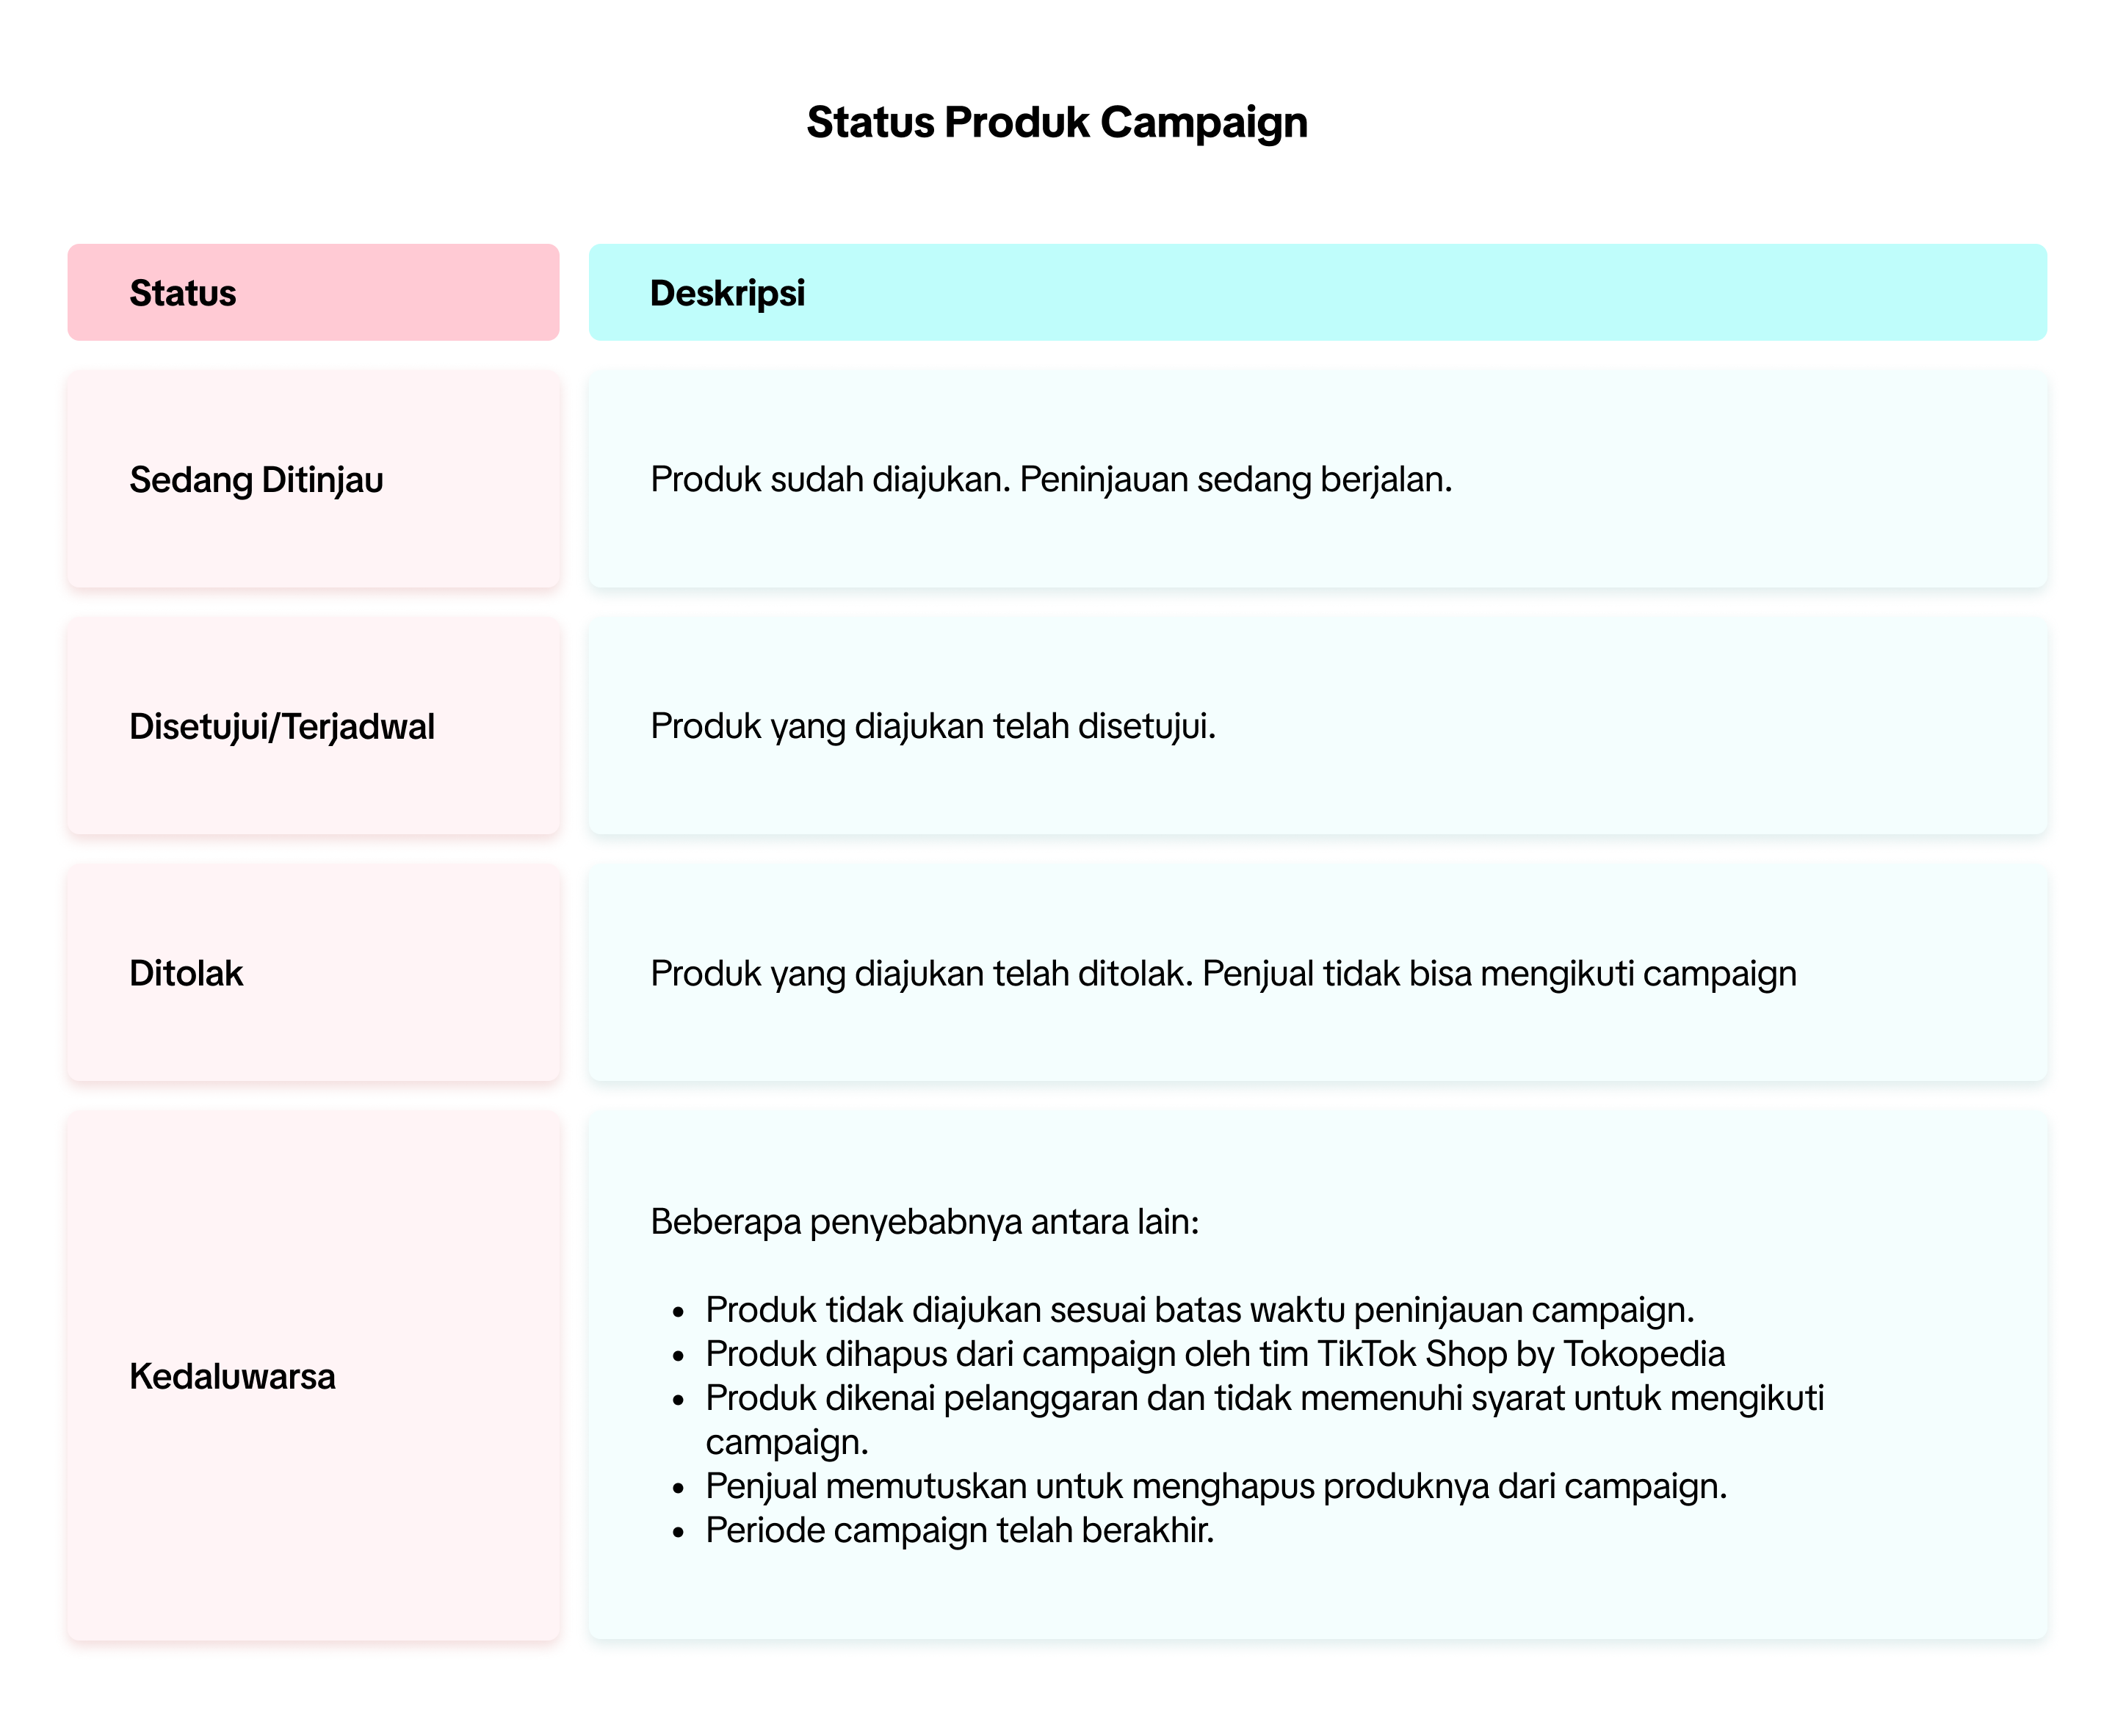Click the sentence "Produk yang diajukan telah ditolak."
Viewport: 2115px width, 1736px height.
point(921,974)
